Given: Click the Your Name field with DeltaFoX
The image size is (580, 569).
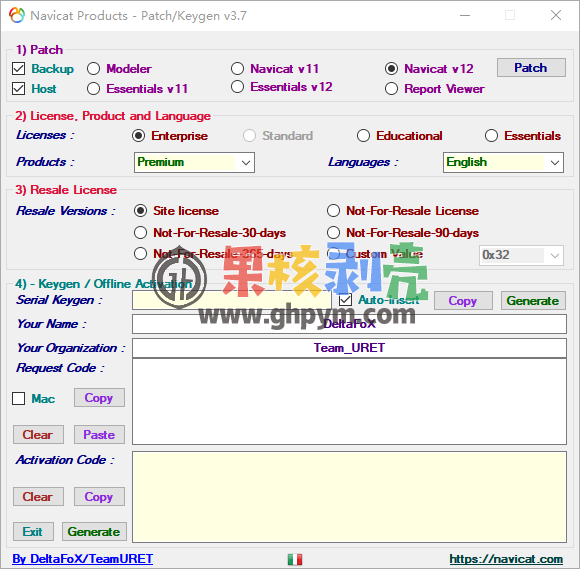Looking at the screenshot, I should click(x=349, y=324).
